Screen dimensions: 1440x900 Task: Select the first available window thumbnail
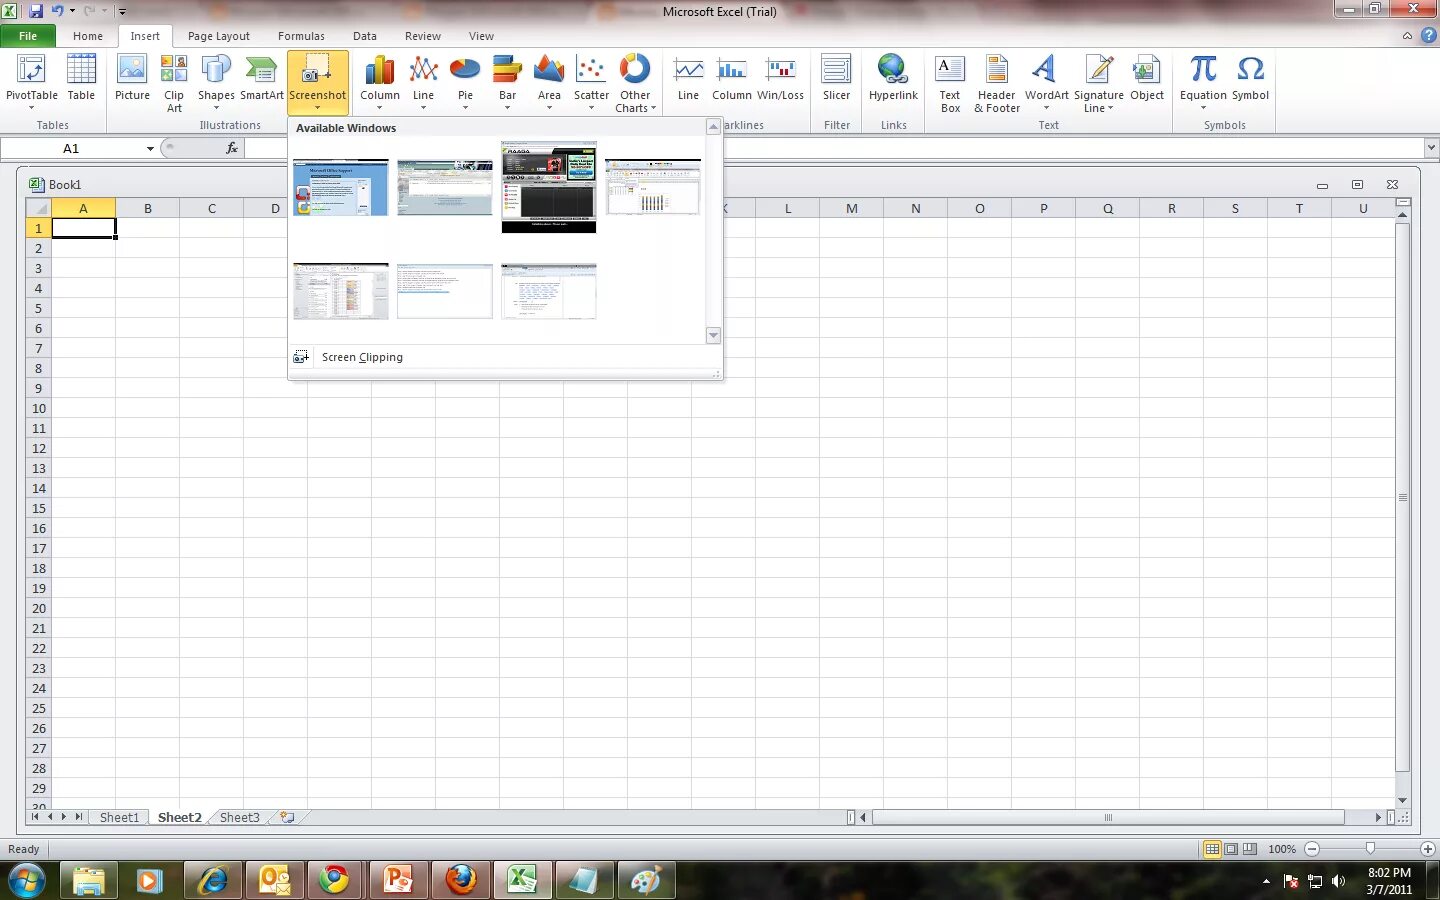click(341, 187)
